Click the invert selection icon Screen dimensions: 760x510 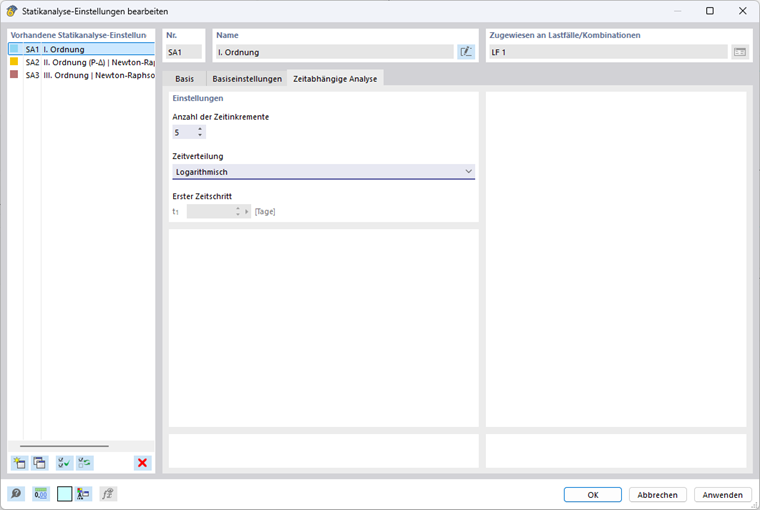tap(85, 463)
